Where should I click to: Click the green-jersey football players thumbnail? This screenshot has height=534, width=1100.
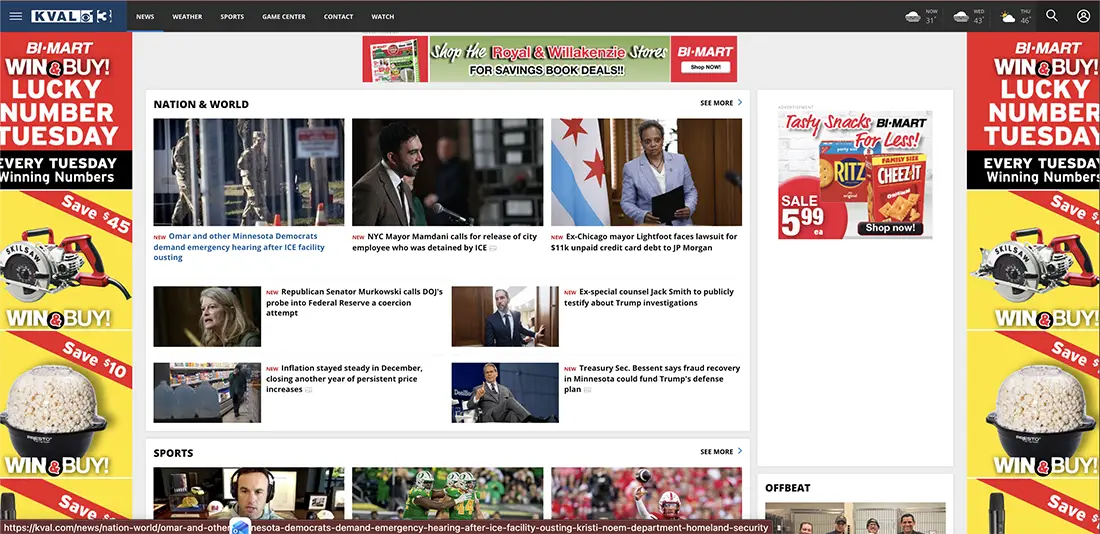(448, 494)
